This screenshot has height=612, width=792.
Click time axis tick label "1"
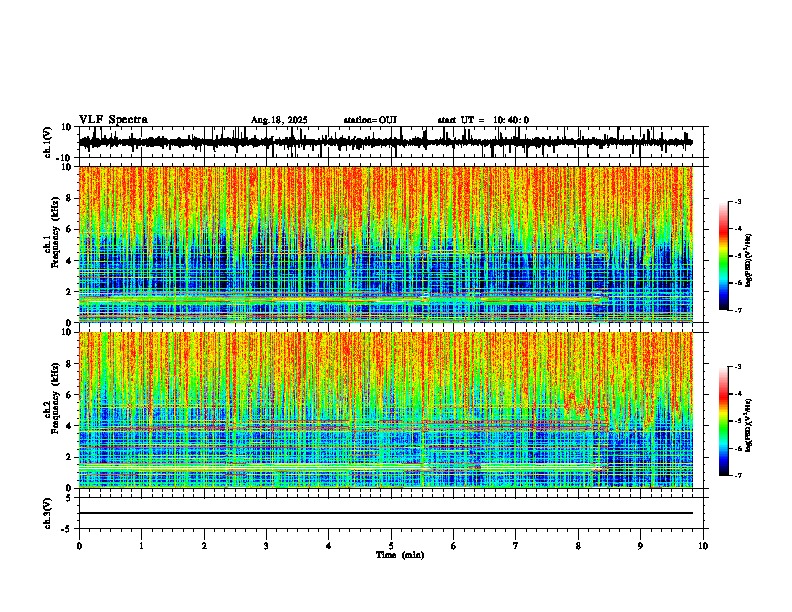[141, 545]
